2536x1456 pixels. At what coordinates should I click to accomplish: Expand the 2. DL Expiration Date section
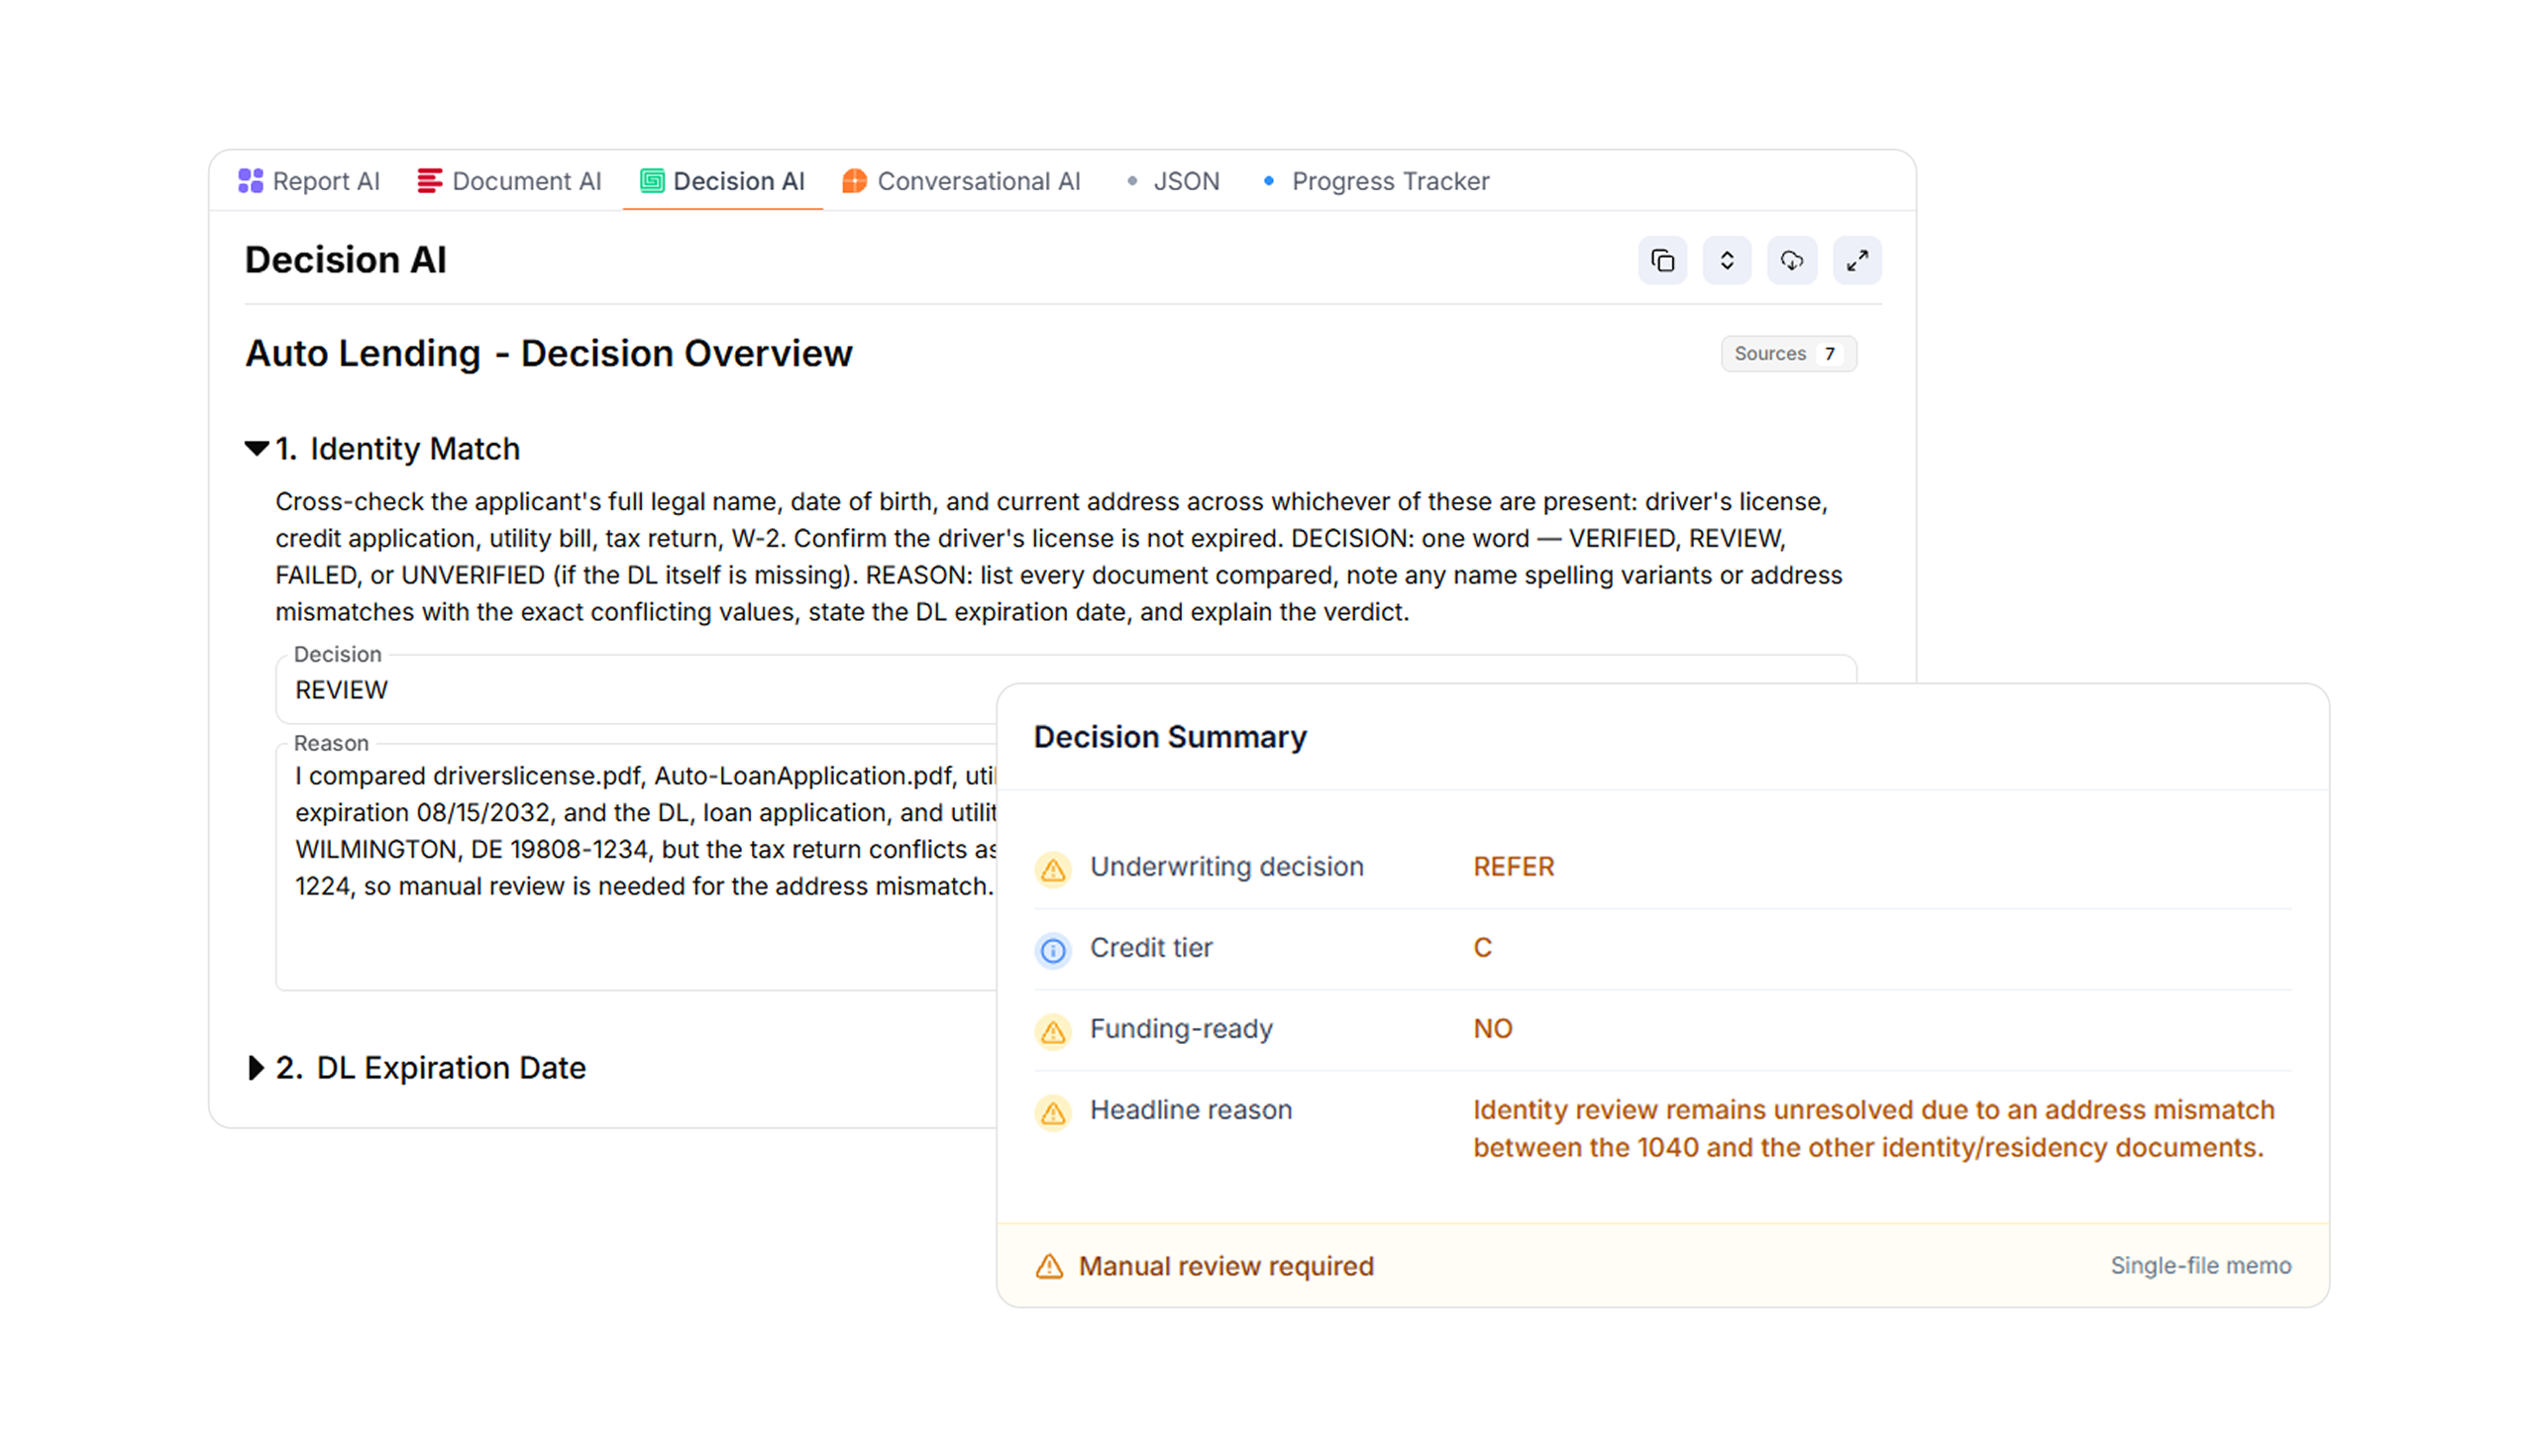256,1068
